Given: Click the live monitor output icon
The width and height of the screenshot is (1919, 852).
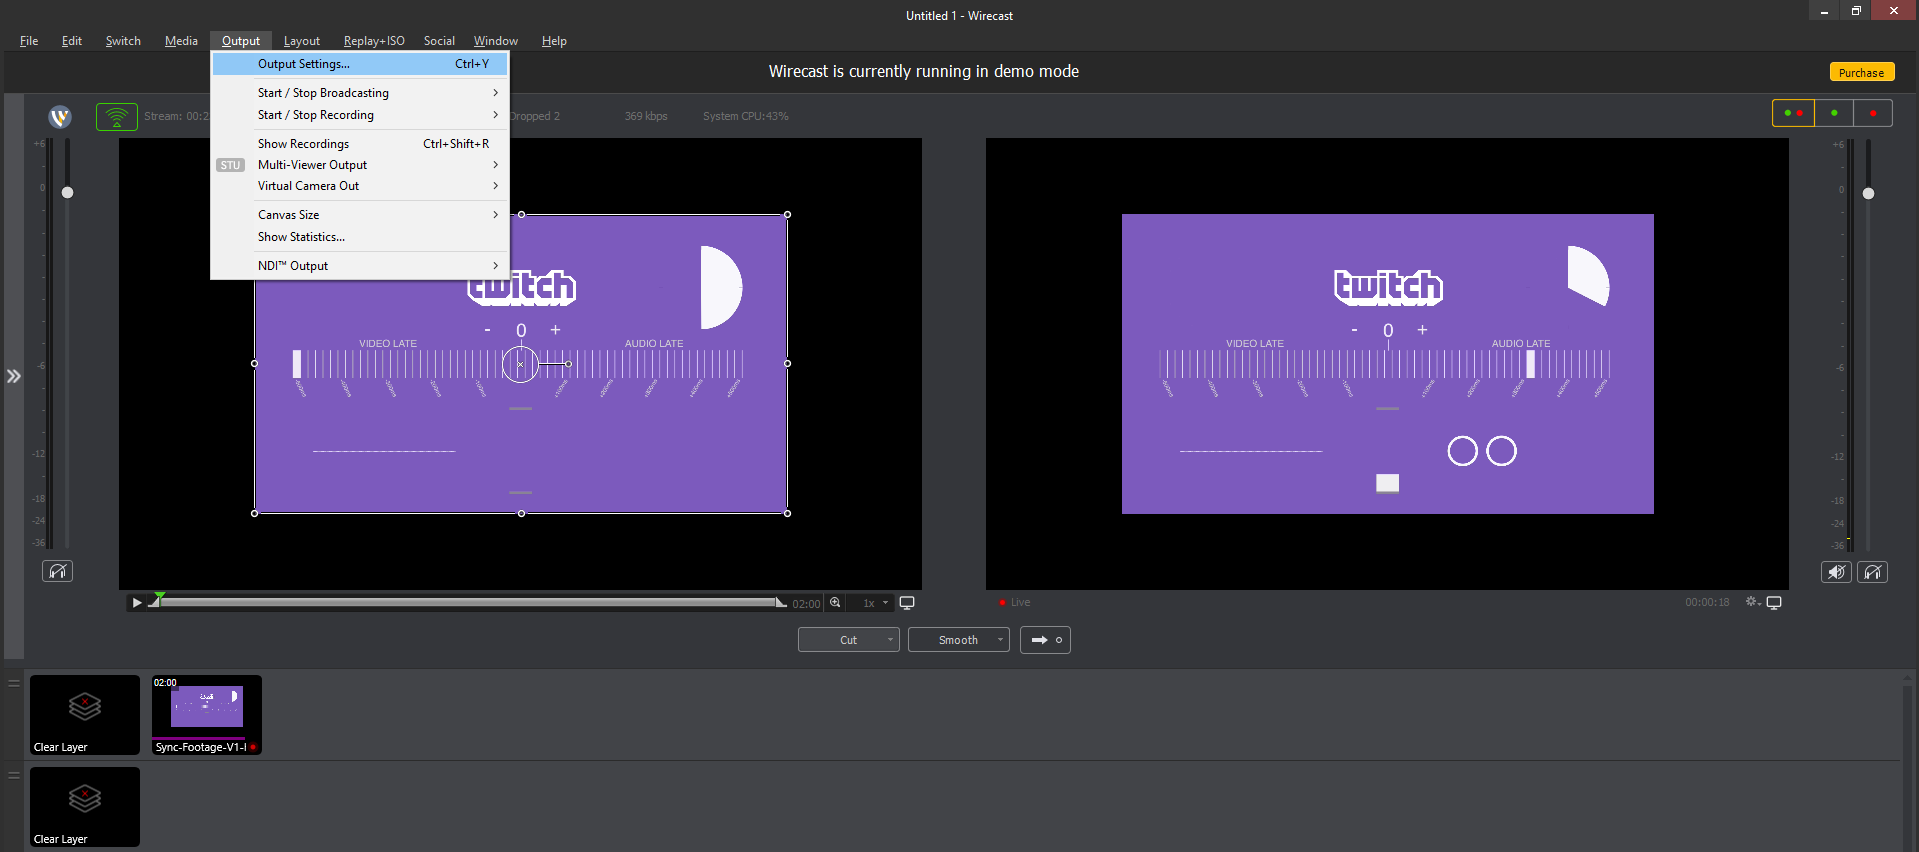Looking at the screenshot, I should 1774,603.
